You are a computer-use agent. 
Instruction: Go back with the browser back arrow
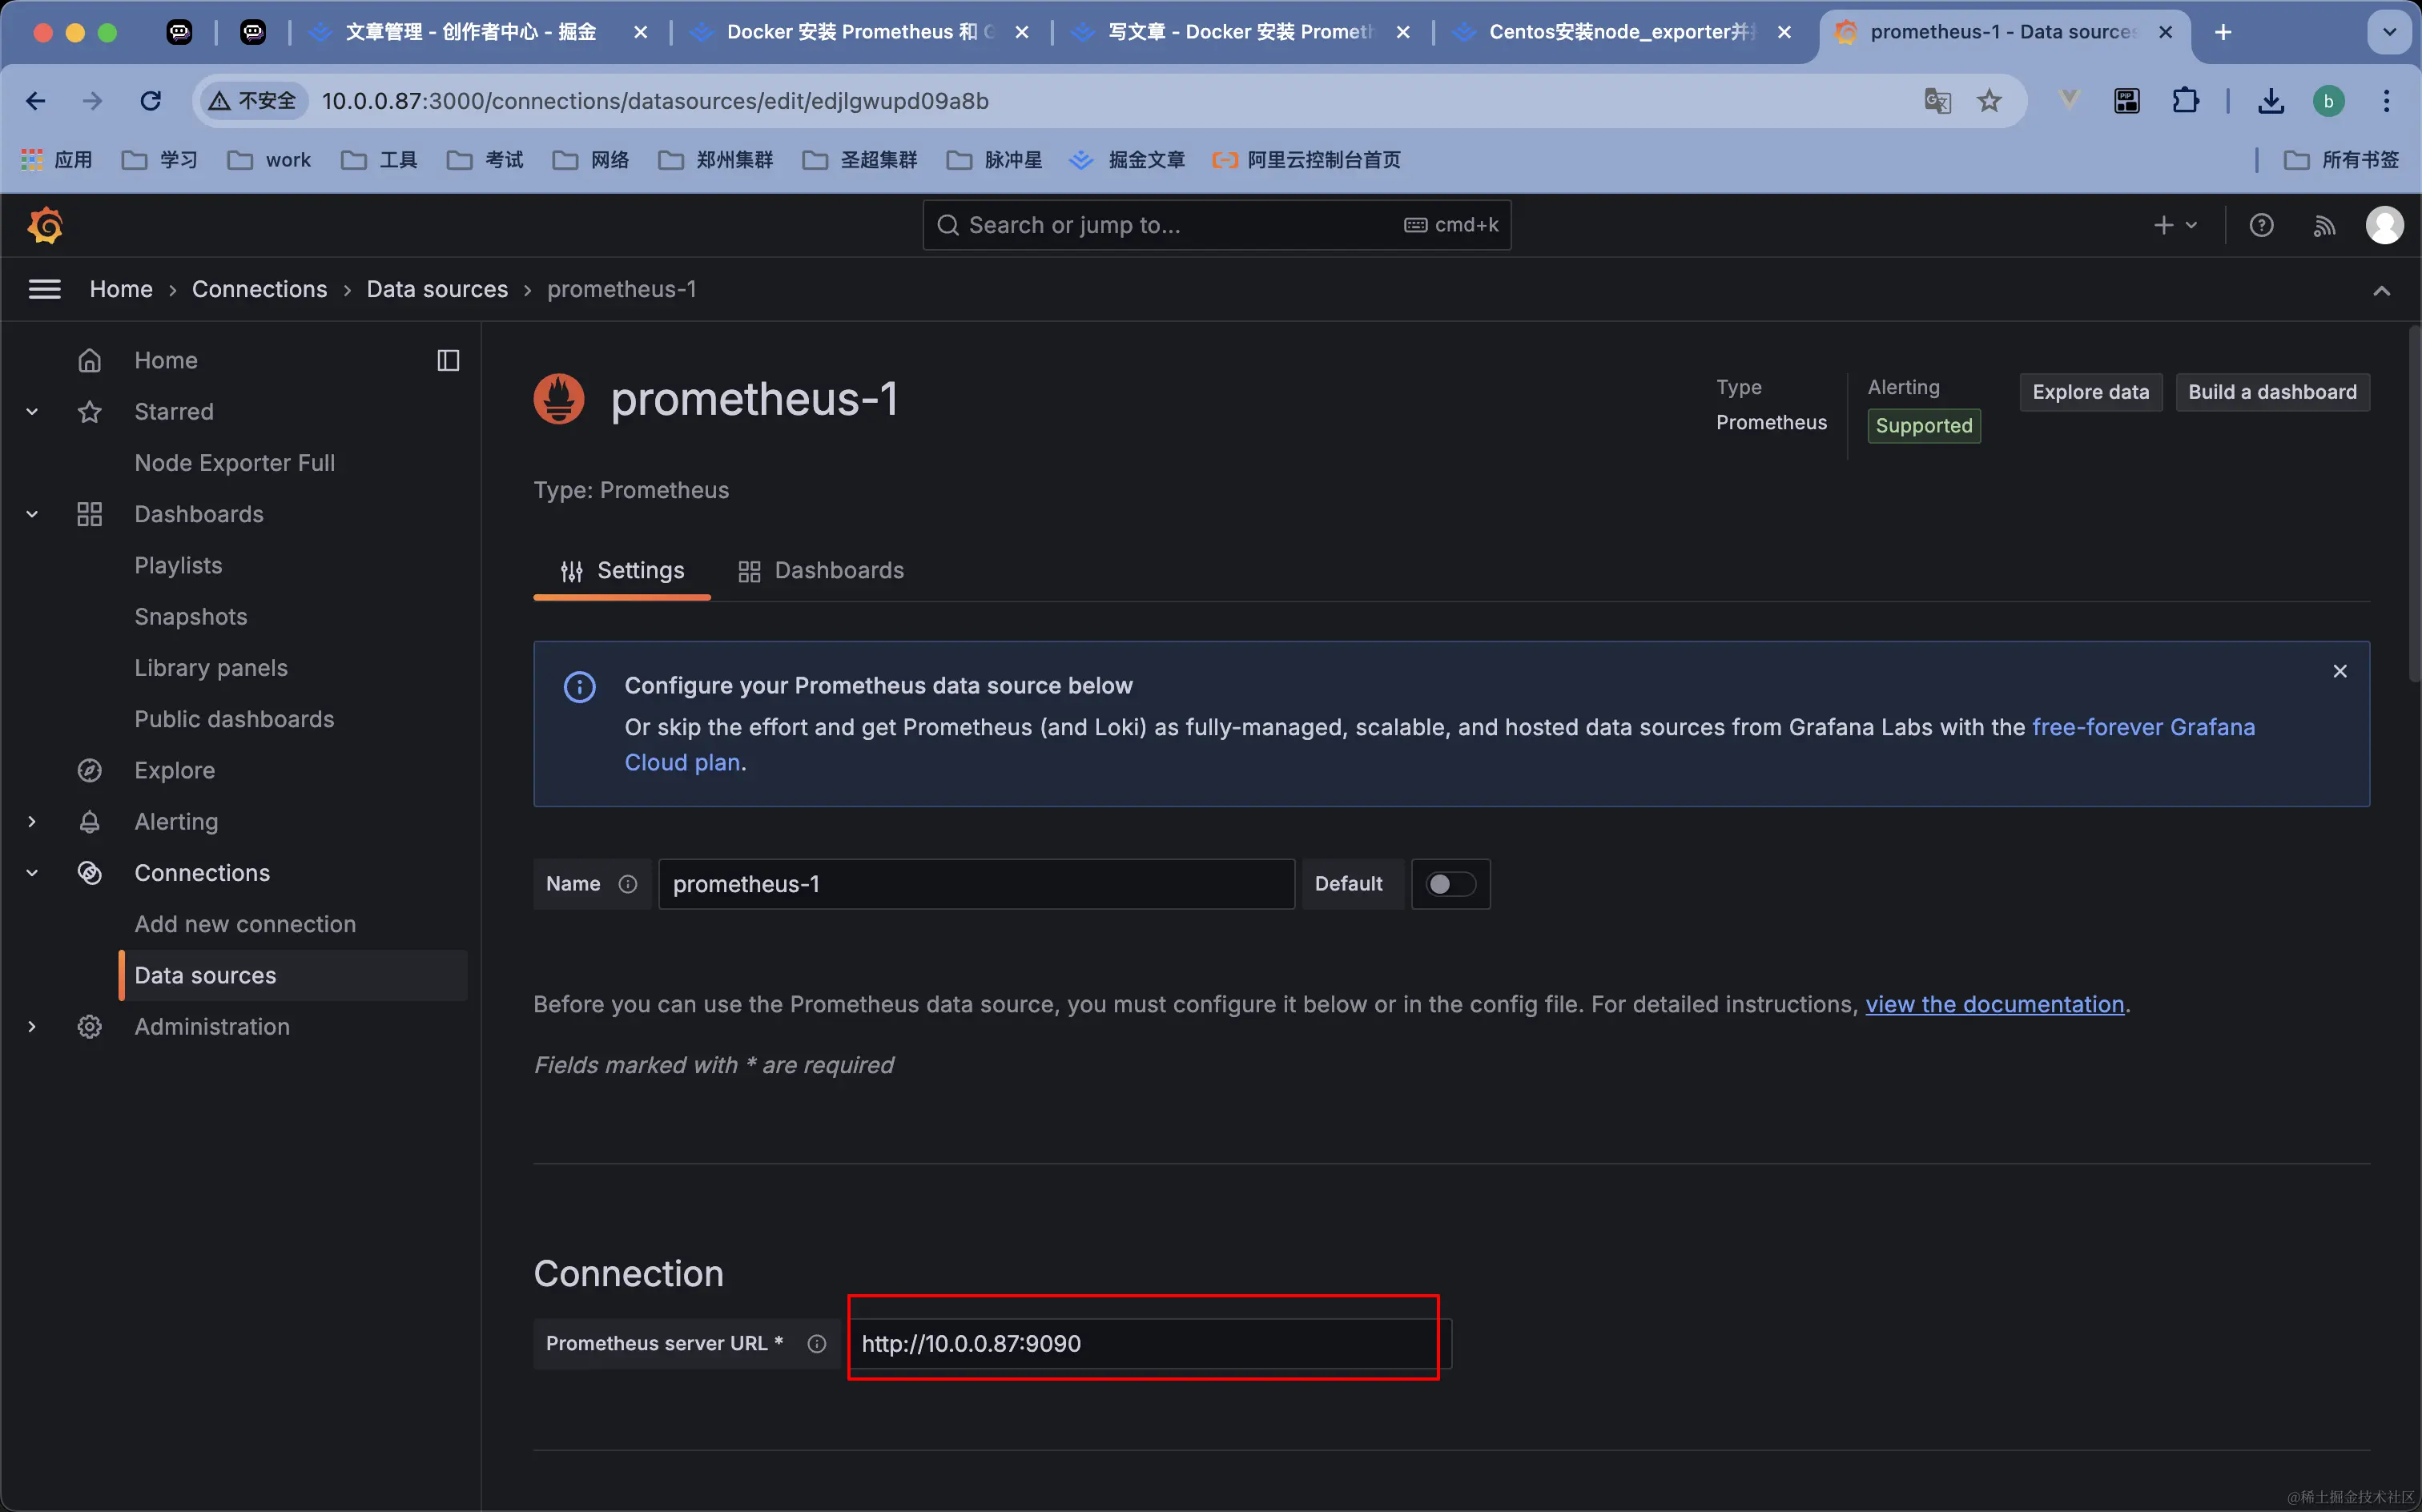(36, 101)
